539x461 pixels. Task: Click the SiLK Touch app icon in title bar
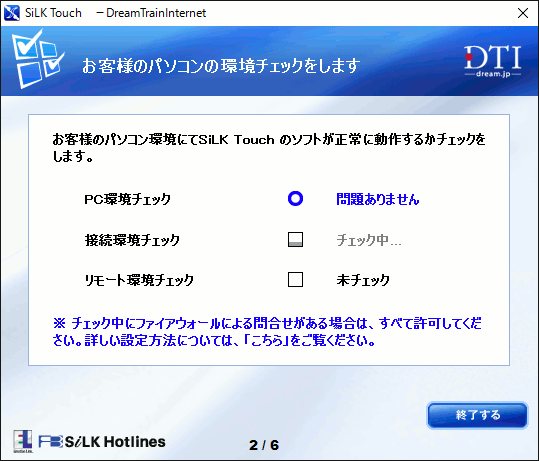click(12, 13)
